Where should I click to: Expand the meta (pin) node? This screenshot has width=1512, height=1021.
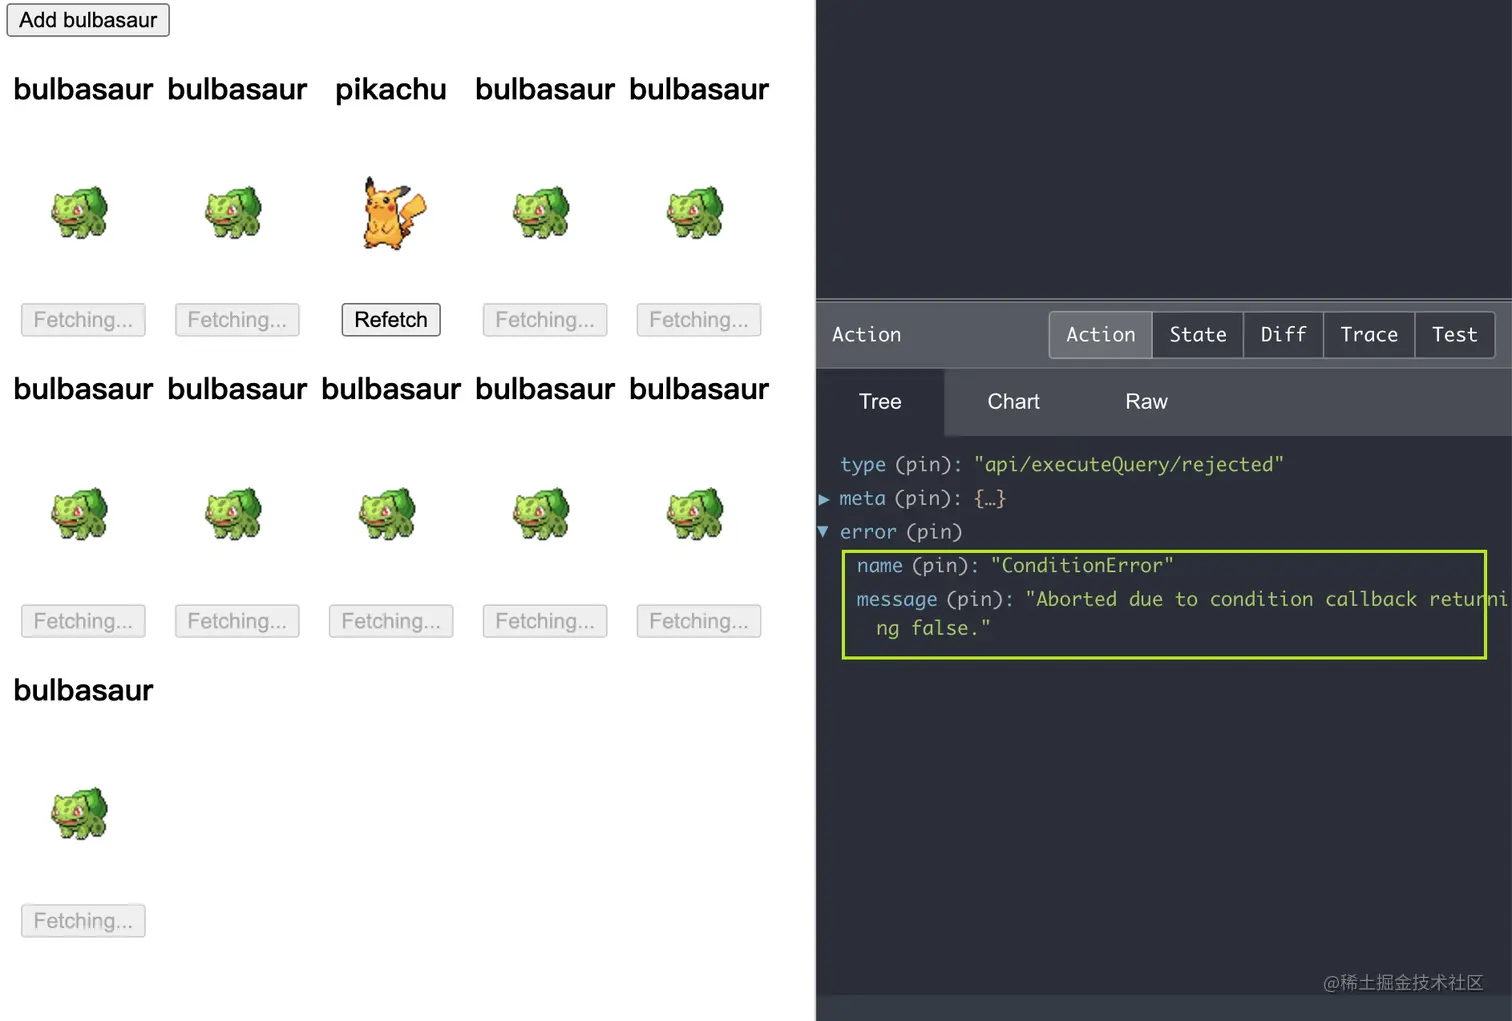click(x=824, y=499)
